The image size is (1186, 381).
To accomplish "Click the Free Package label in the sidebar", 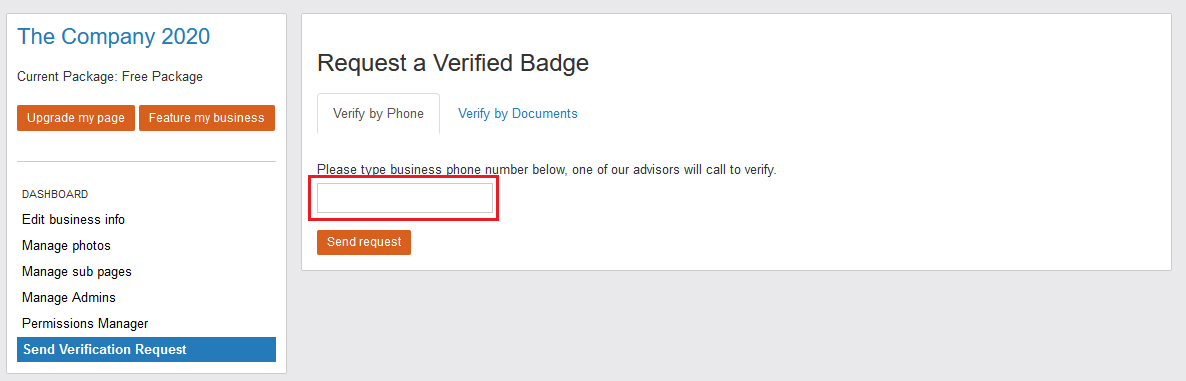I will pyautogui.click(x=162, y=76).
